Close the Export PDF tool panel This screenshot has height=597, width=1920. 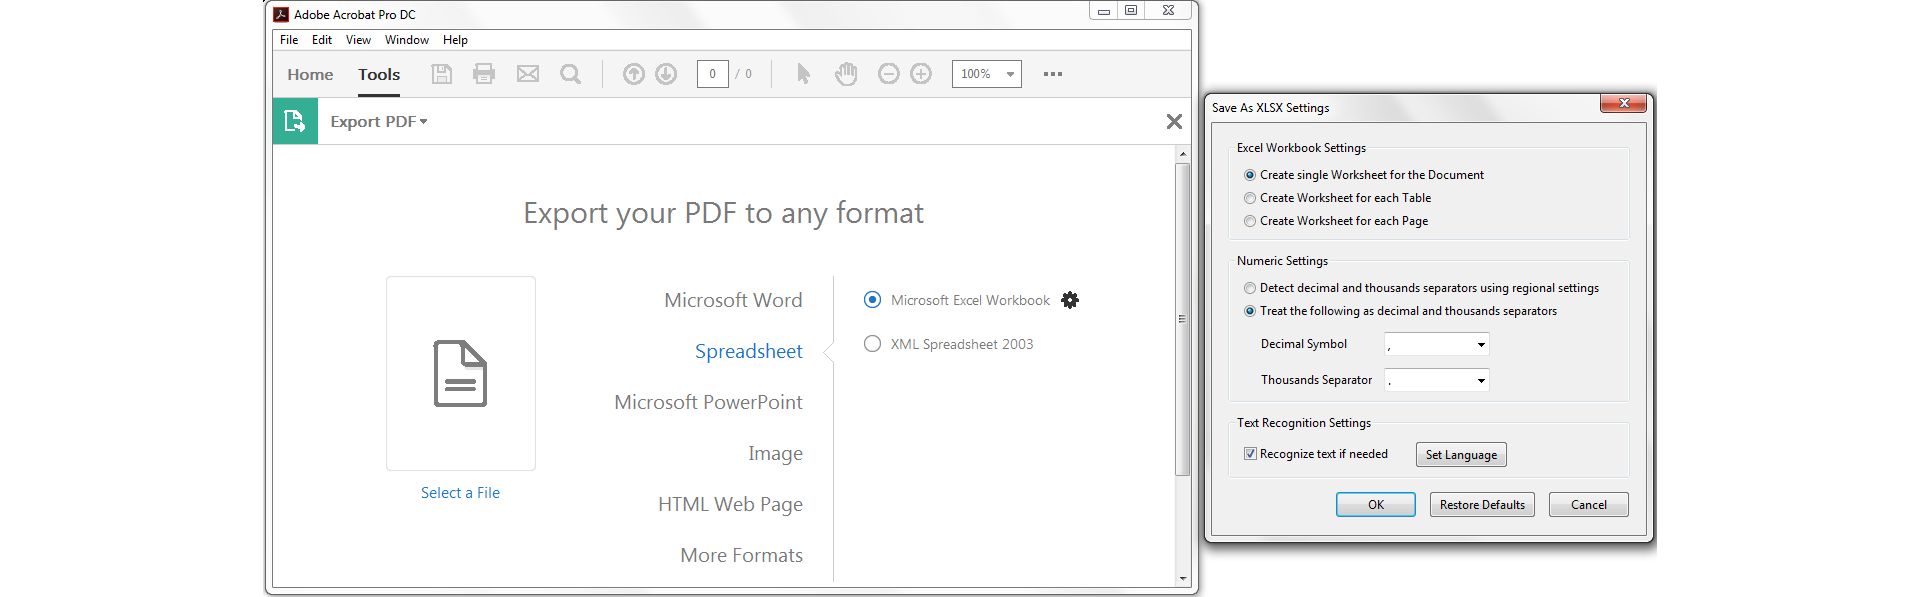tap(1174, 121)
